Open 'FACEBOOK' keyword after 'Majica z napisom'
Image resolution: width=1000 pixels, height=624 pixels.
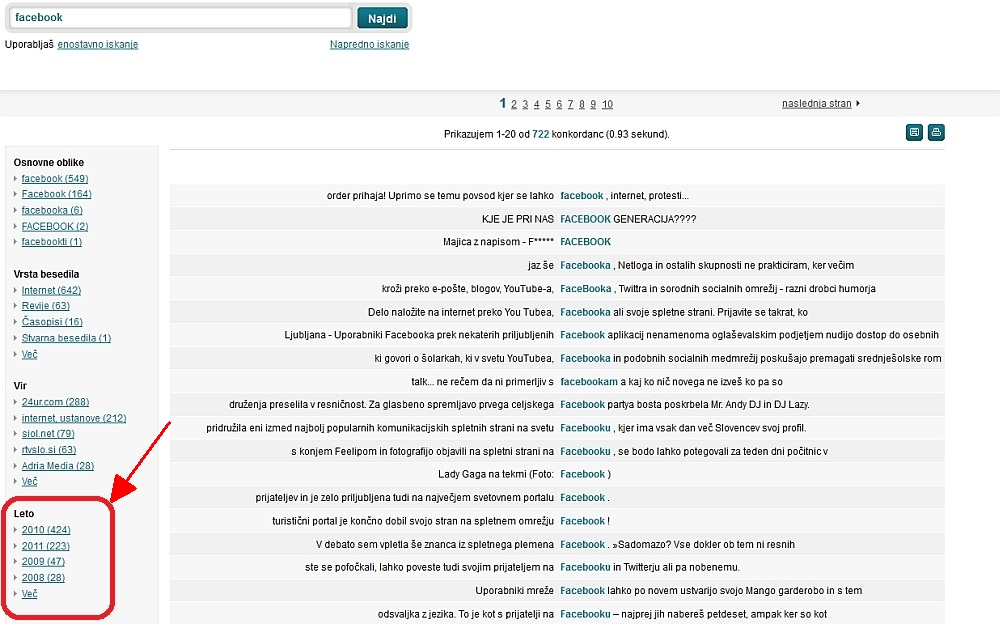click(585, 242)
